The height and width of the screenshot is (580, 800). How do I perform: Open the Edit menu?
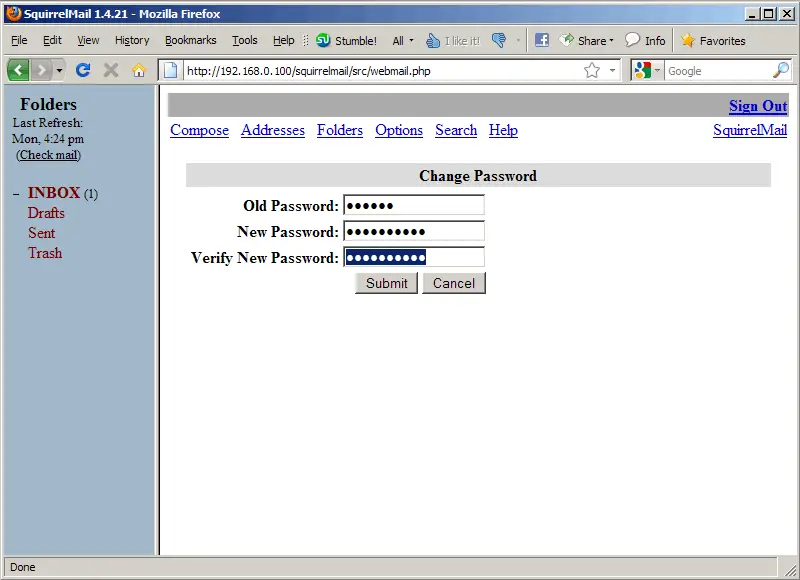point(52,40)
